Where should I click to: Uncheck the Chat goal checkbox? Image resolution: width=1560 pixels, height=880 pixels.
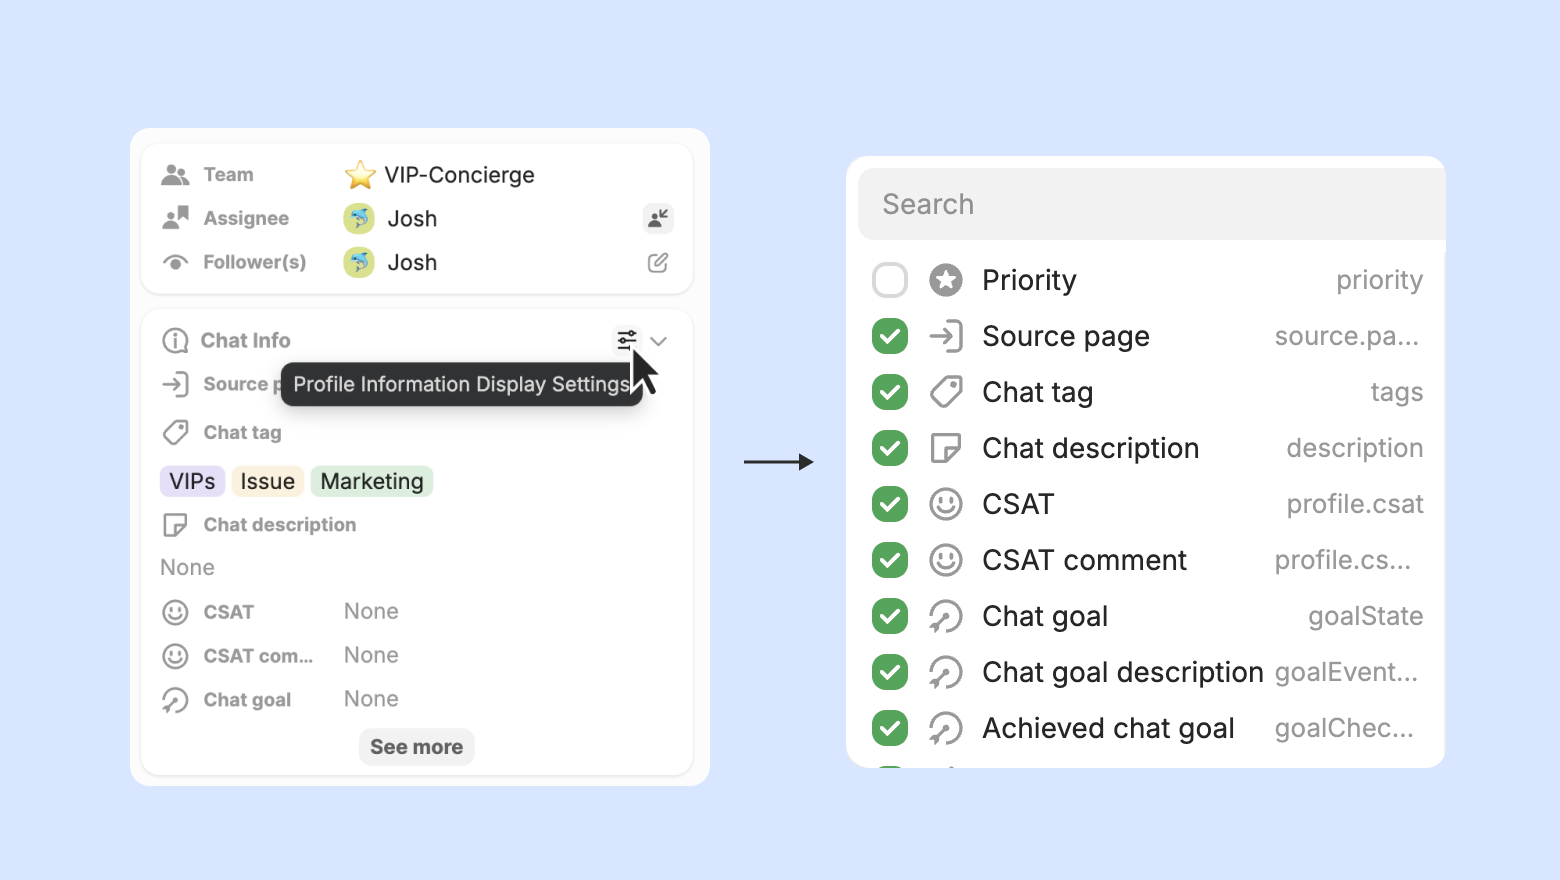[x=890, y=616]
